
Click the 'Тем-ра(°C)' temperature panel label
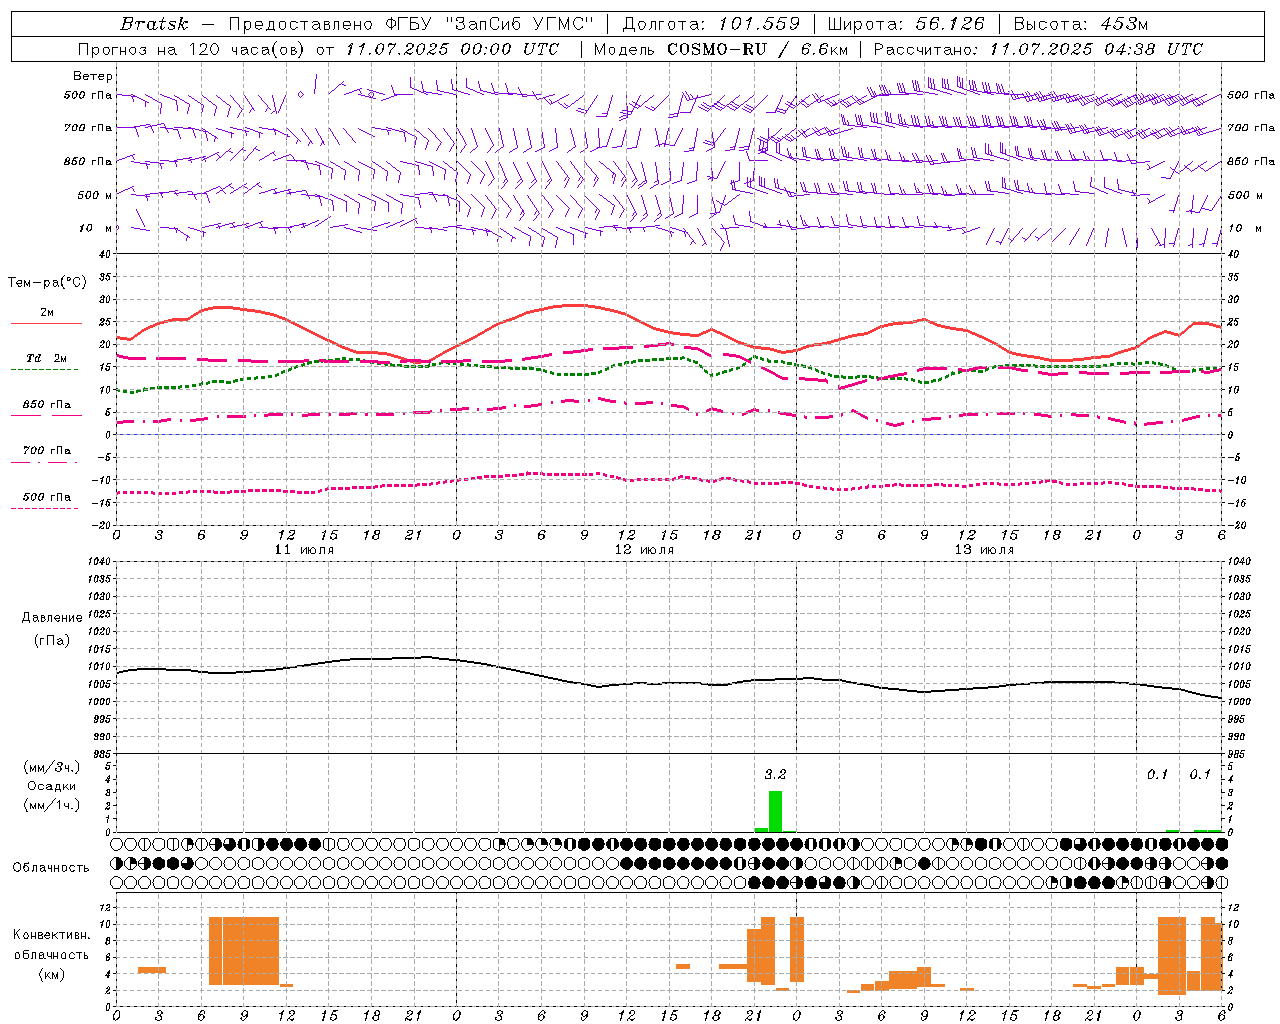click(x=47, y=283)
